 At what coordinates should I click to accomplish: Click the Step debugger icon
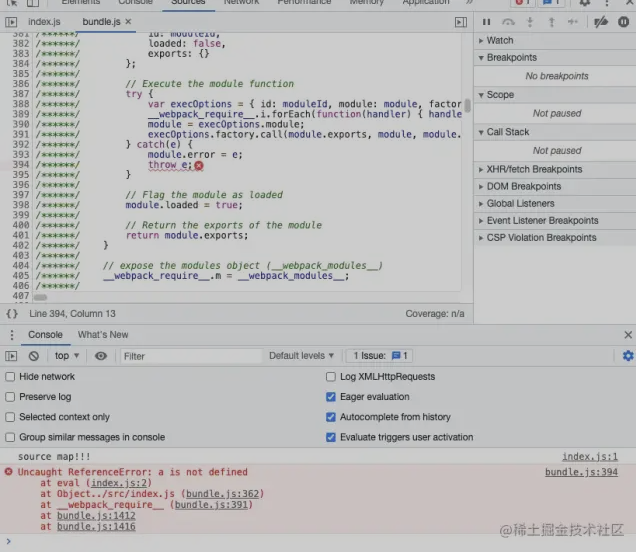tap(573, 22)
